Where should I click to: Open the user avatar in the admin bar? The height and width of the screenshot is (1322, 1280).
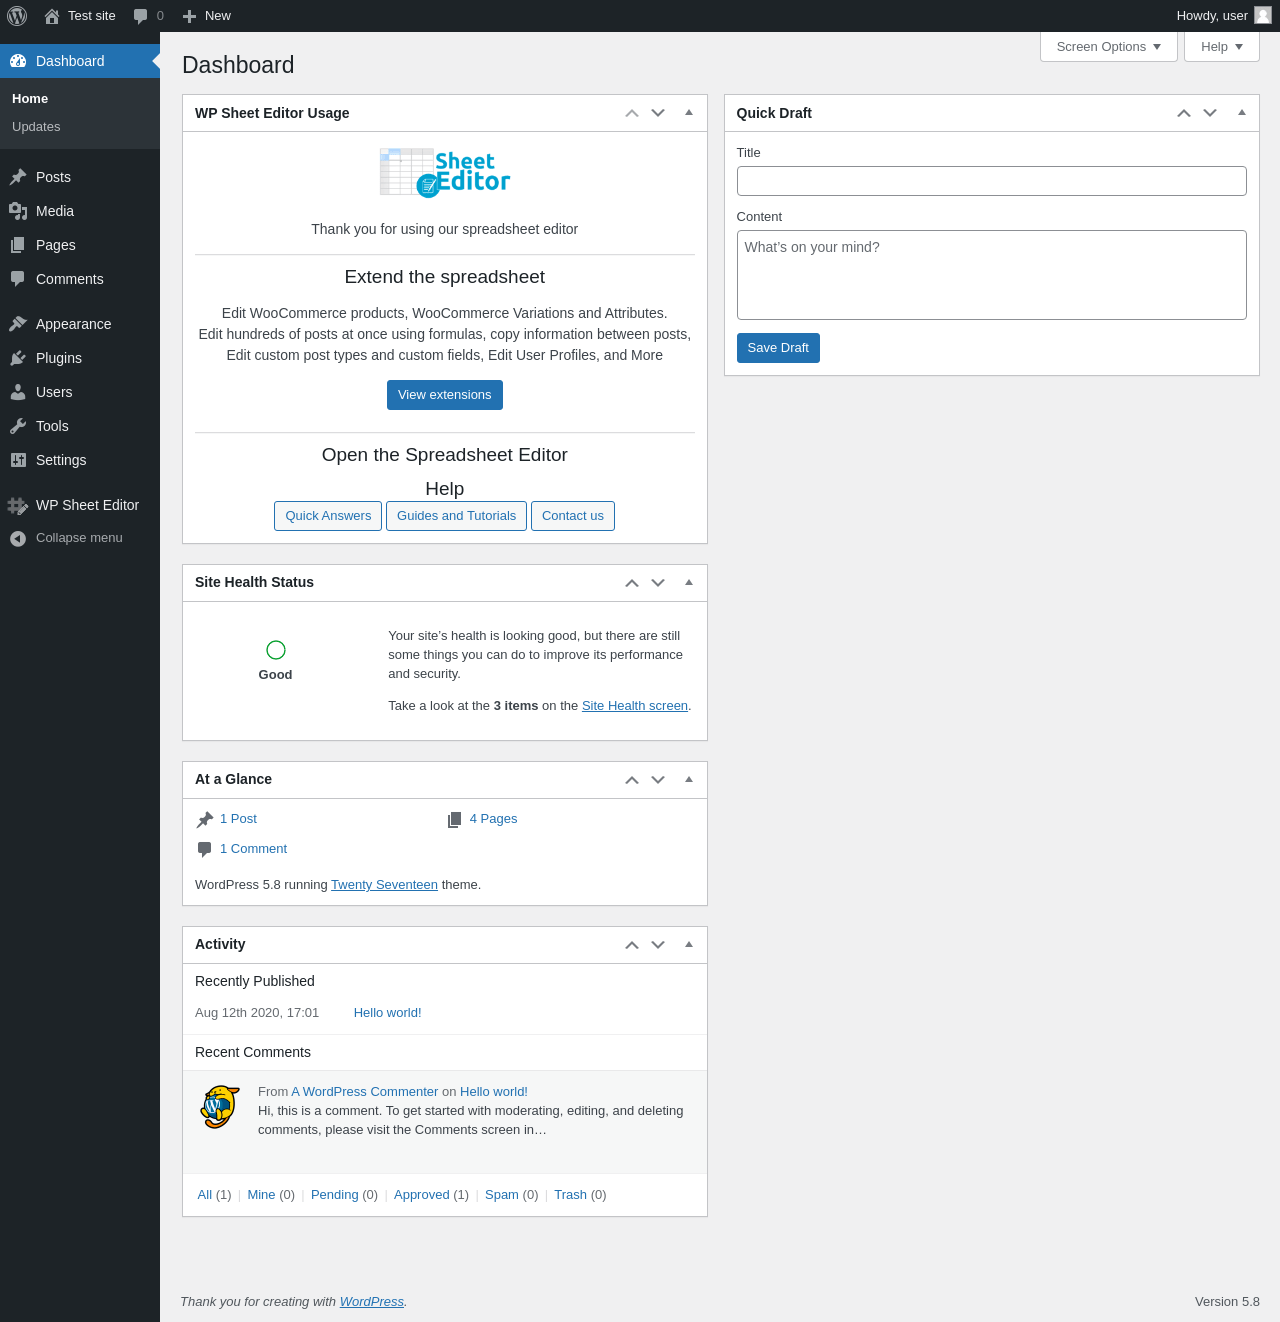pyautogui.click(x=1263, y=15)
